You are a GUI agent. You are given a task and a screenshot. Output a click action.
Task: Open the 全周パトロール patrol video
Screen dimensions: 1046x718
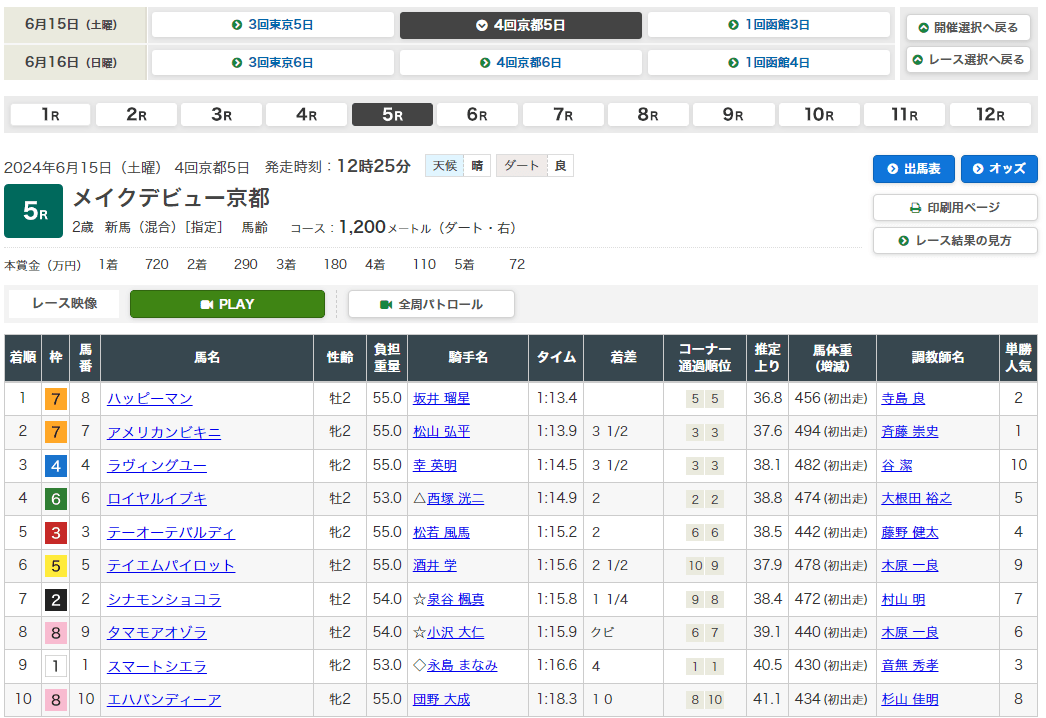(431, 304)
